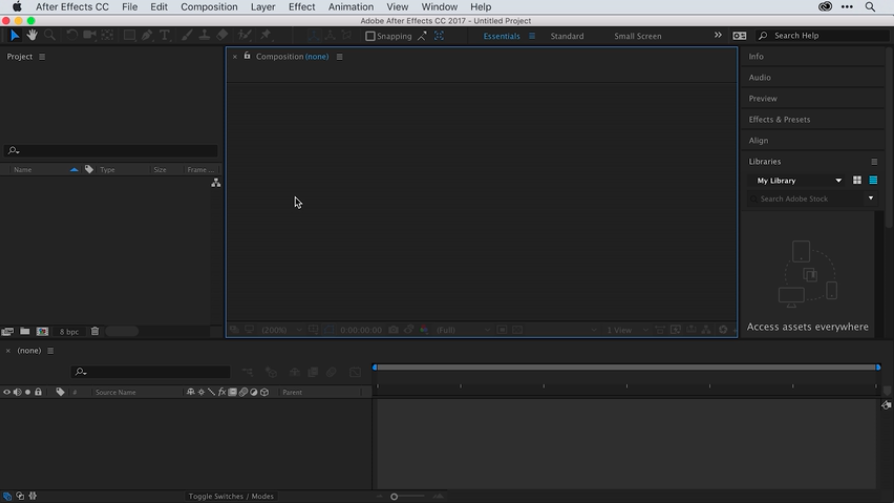The height and width of the screenshot is (503, 894).
Task: Select the Roto Brush tool
Action: (245, 35)
